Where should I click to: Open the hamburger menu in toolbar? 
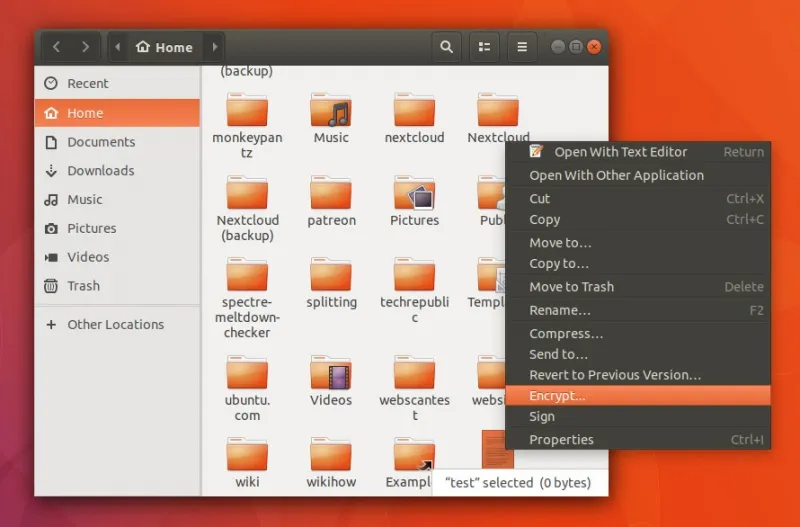click(x=521, y=47)
